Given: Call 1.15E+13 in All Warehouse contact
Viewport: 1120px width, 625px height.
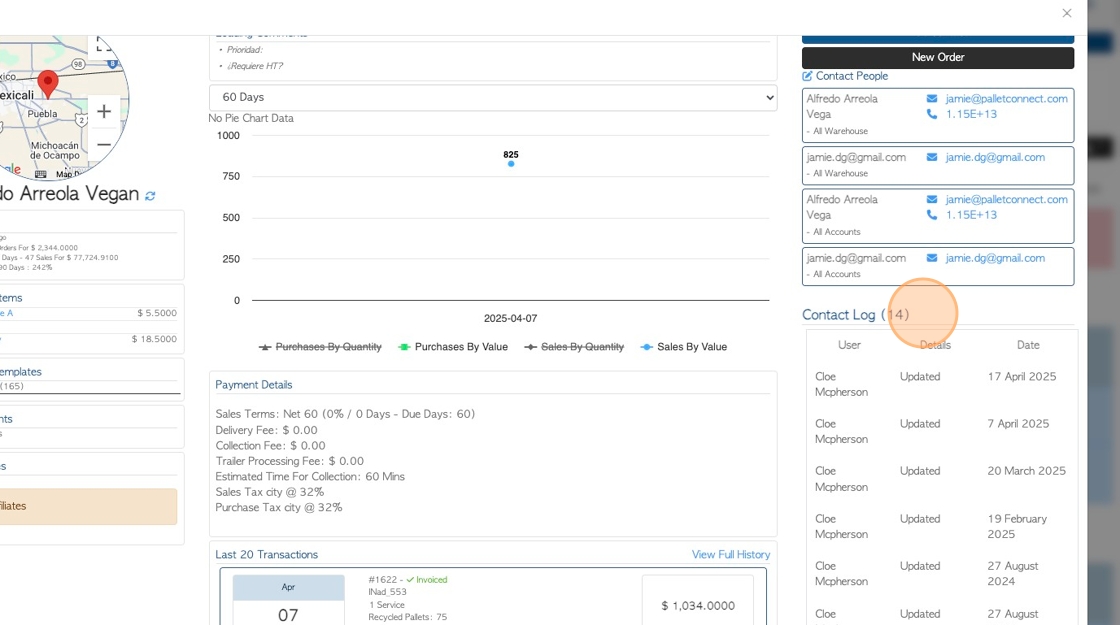Looking at the screenshot, I should click(x=971, y=114).
